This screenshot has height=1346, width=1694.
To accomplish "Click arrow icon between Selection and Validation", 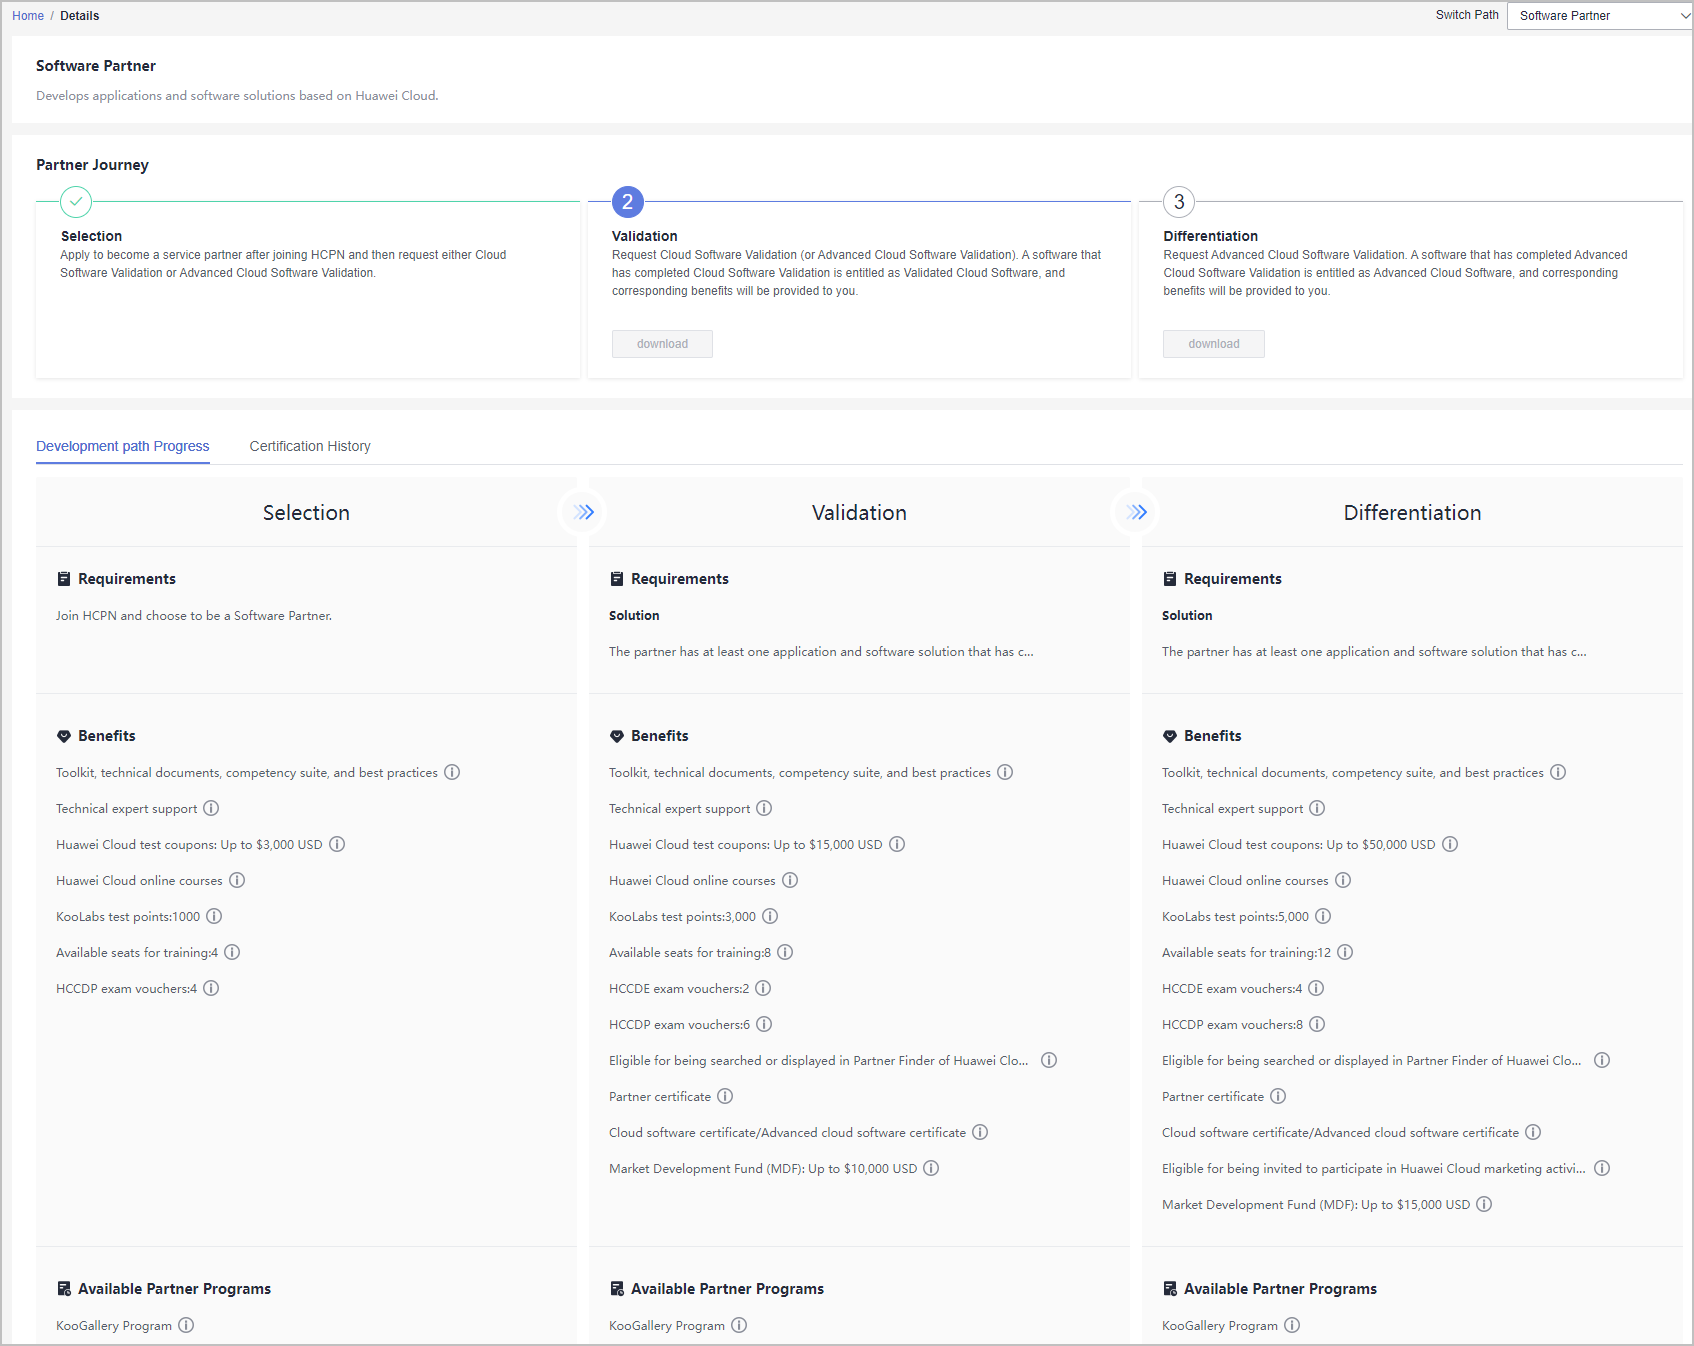I will coord(584,512).
